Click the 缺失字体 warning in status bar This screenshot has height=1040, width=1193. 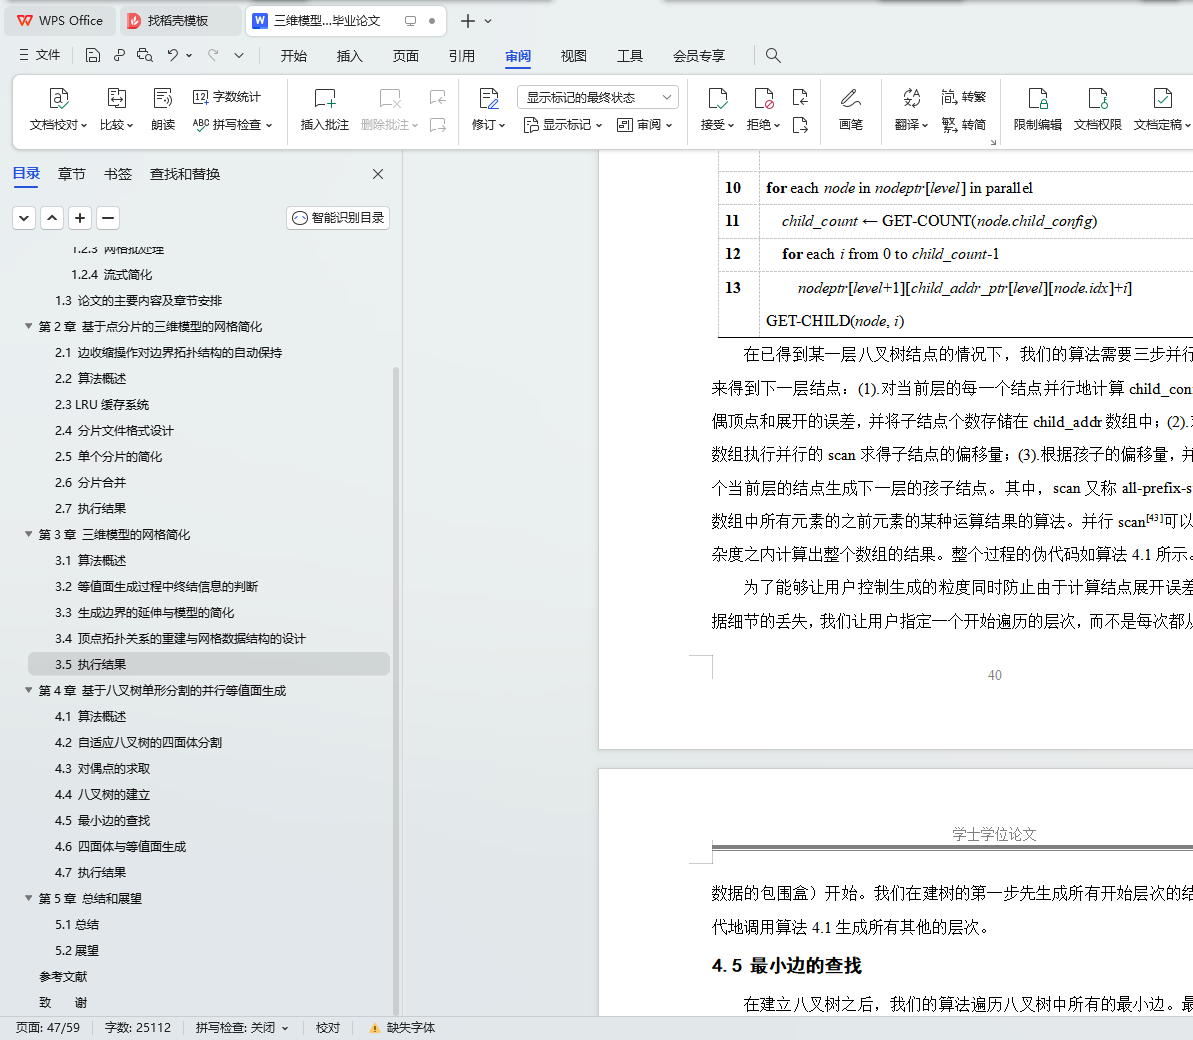click(x=402, y=1028)
